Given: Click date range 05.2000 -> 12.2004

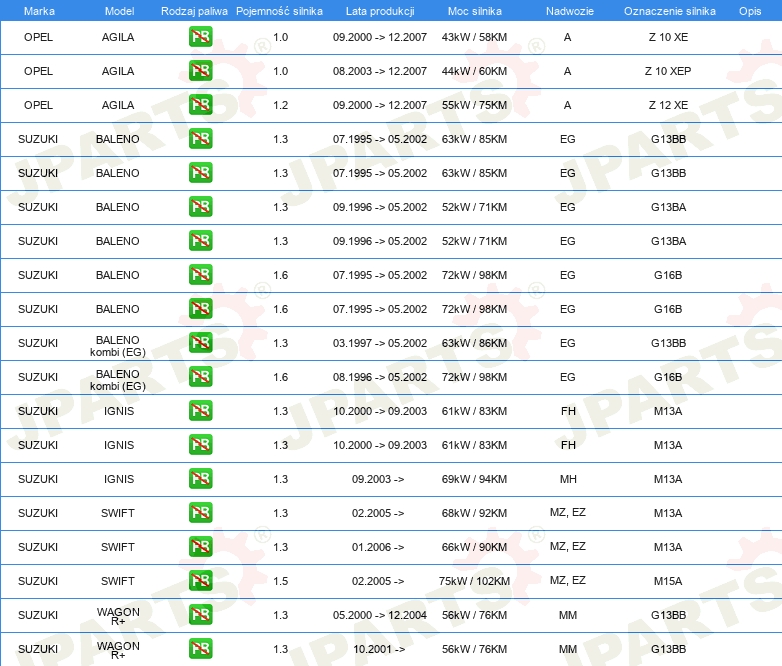Looking at the screenshot, I should click(x=380, y=615).
